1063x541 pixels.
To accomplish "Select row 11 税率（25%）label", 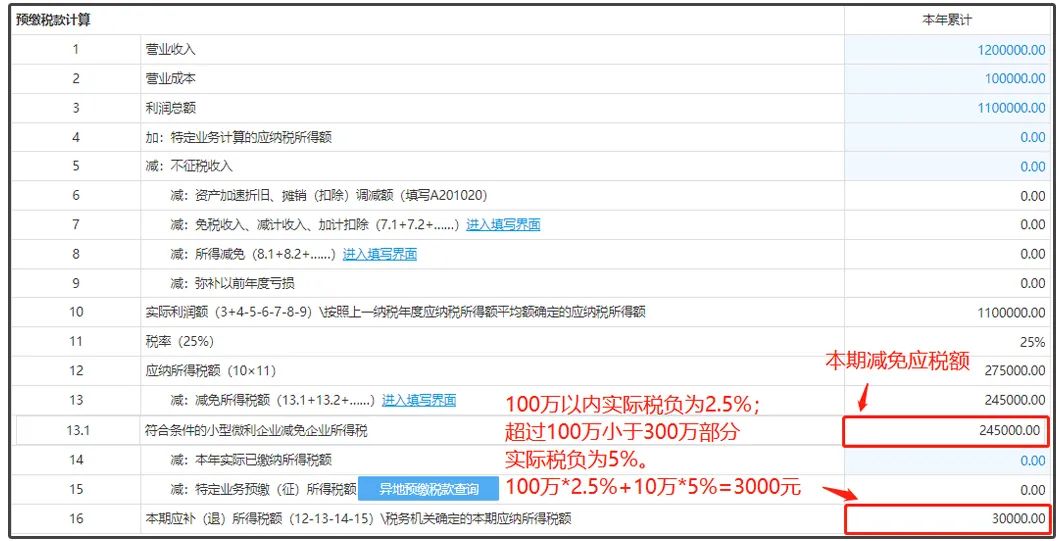I will (x=180, y=341).
